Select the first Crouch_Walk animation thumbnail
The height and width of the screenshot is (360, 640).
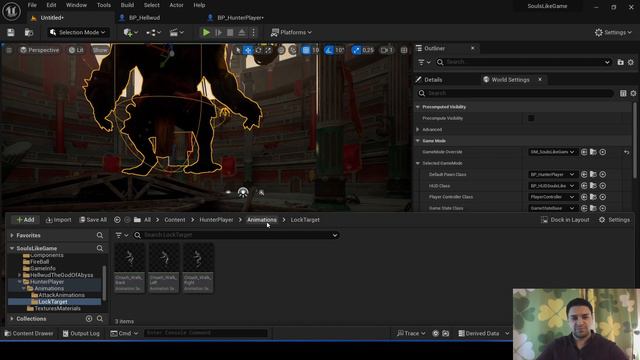pos(129,267)
